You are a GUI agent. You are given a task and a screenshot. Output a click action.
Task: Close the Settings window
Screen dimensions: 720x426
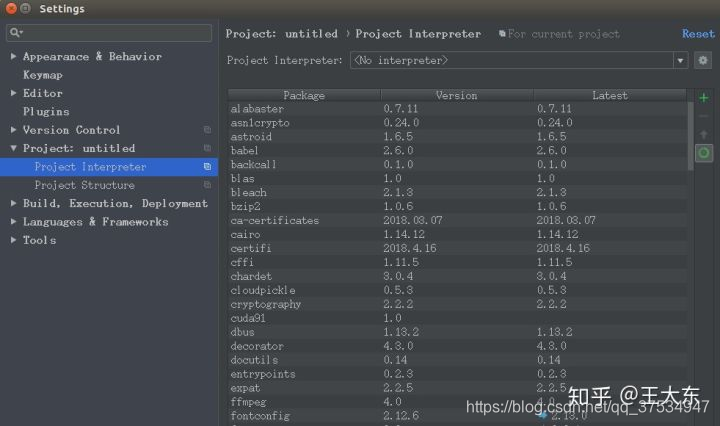click(11, 8)
